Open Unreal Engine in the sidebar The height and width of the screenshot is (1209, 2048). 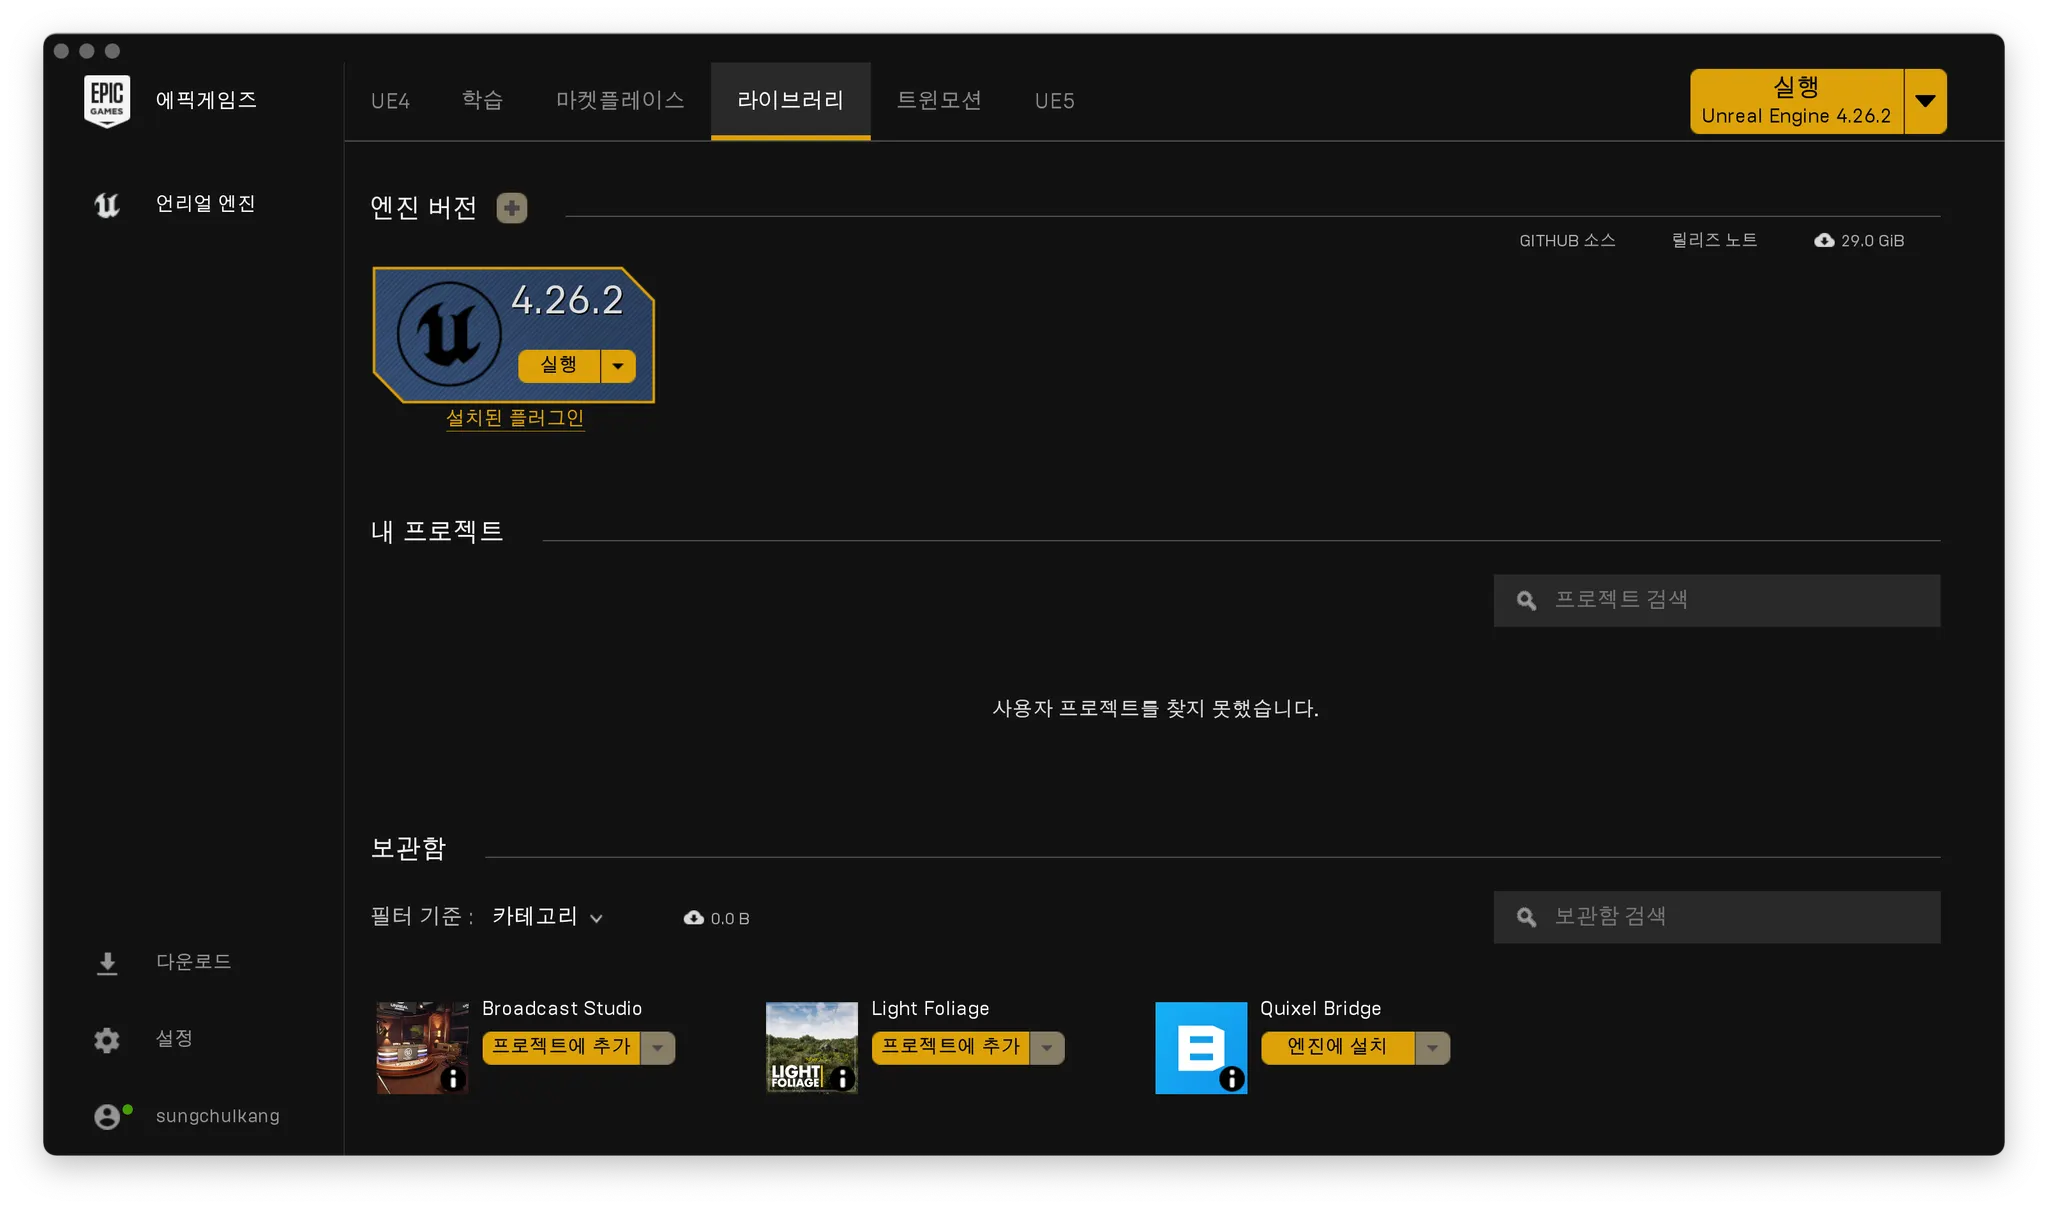(205, 204)
